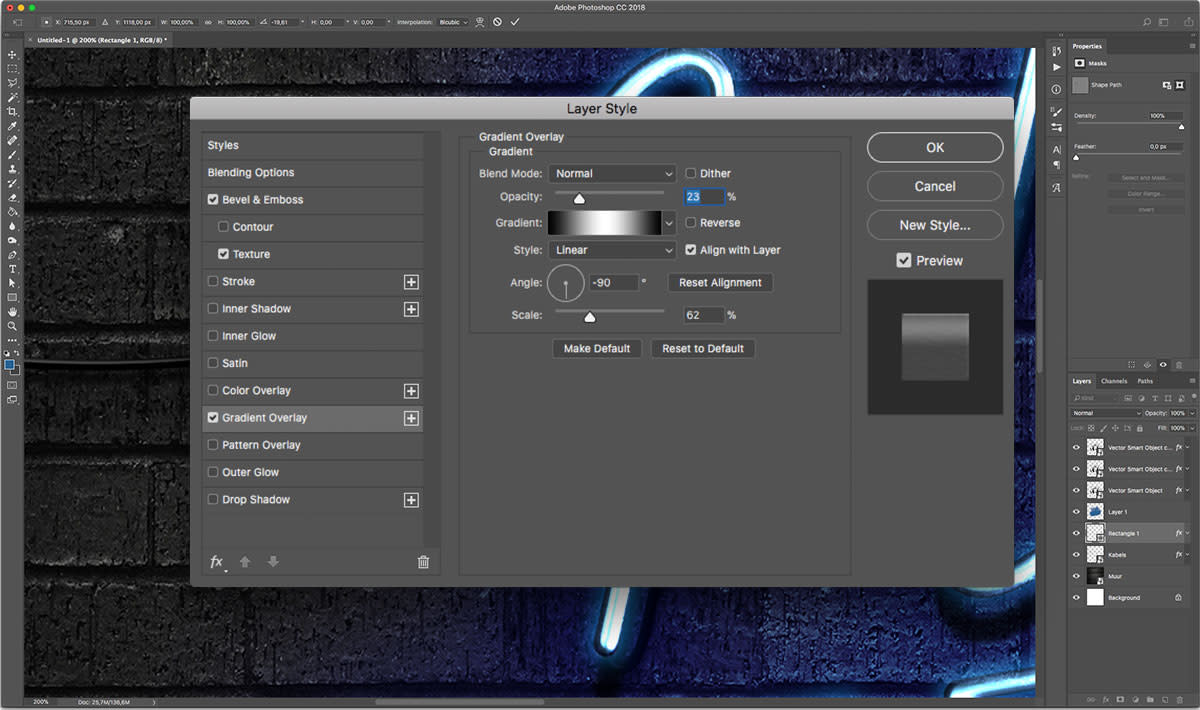
Task: Add layer mask icon in Layers panel
Action: click(x=1120, y=698)
